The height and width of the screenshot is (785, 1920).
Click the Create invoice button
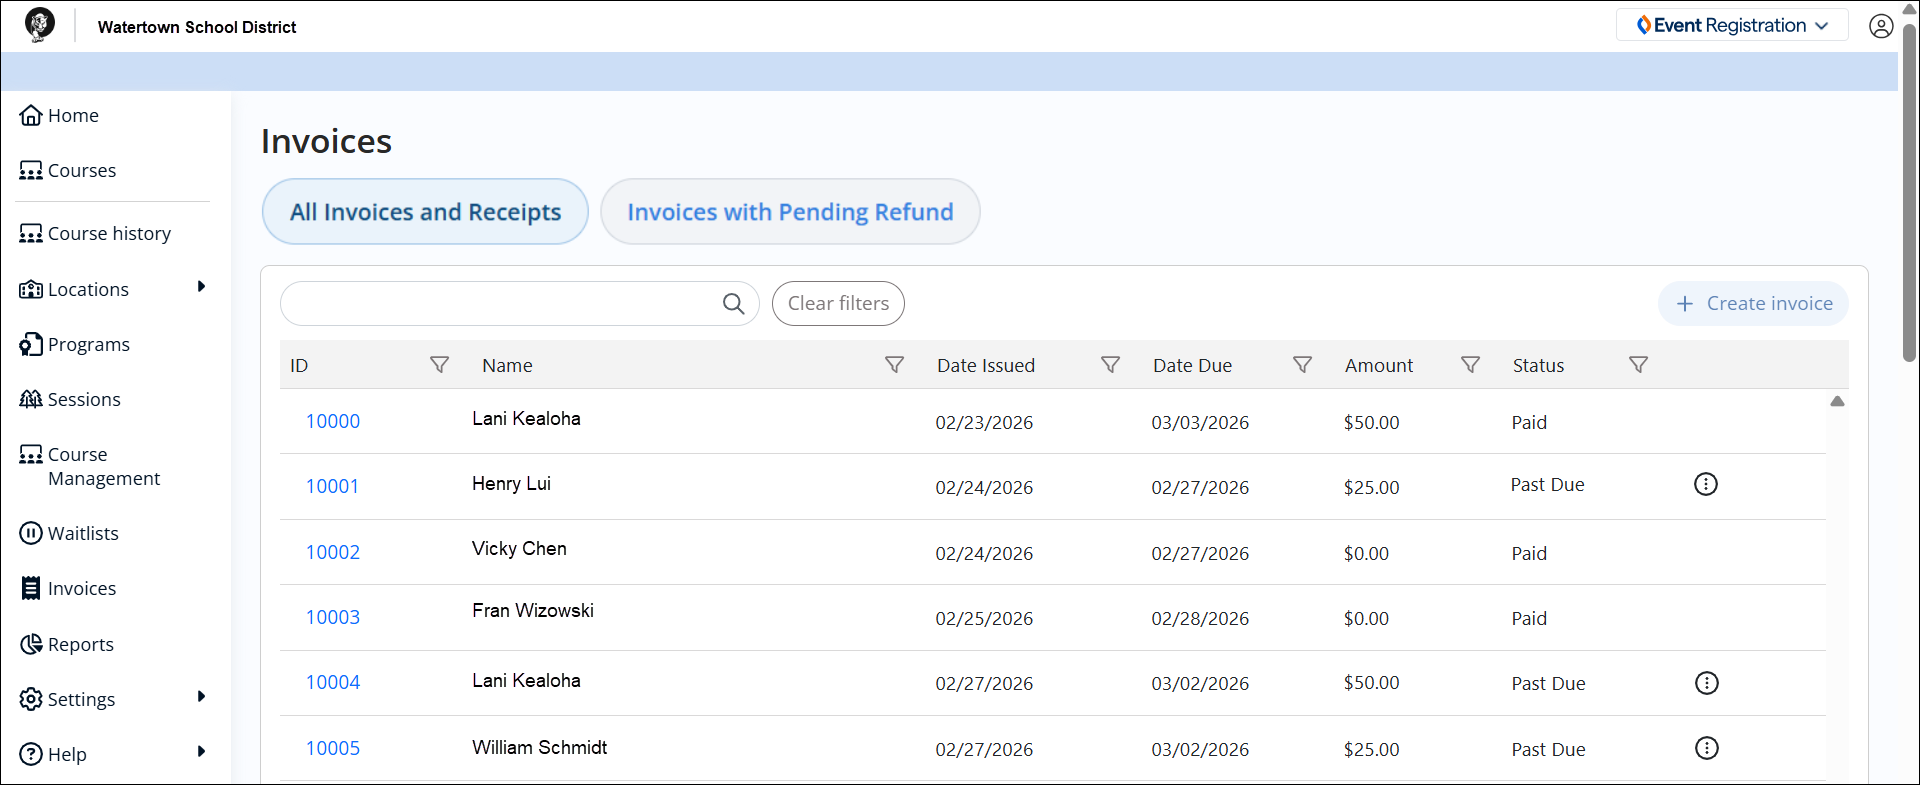click(1753, 304)
